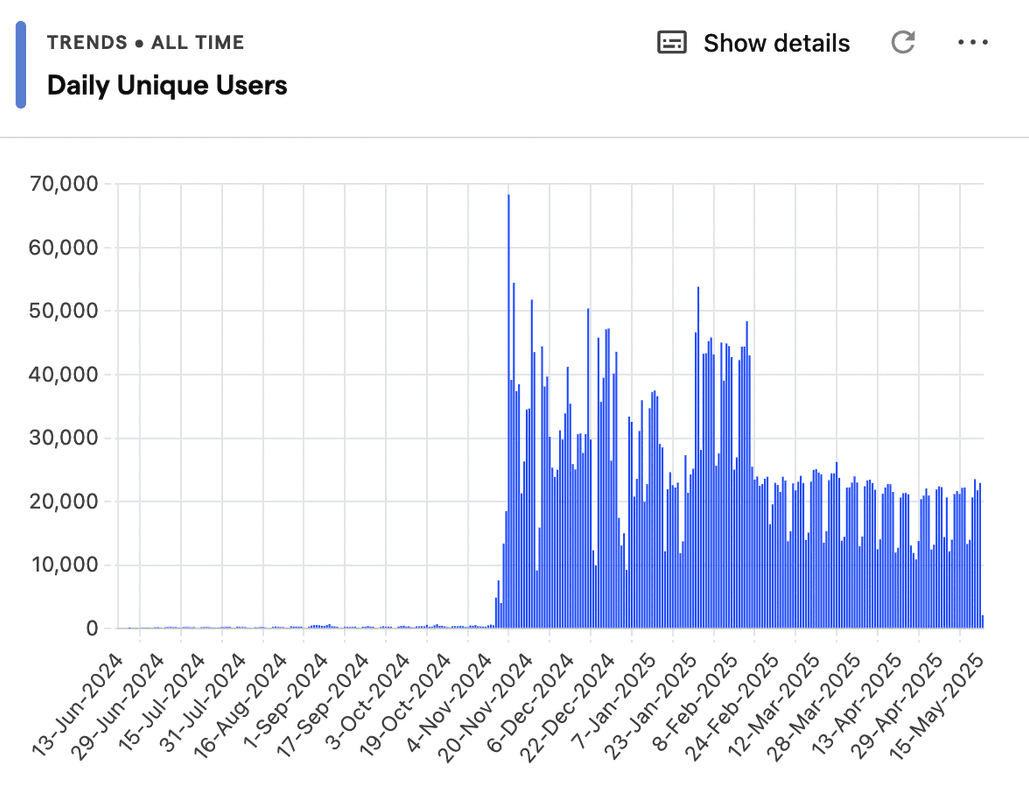Image resolution: width=1029 pixels, height=800 pixels.
Task: Click the peak bar around 8-Feb-2025
Action: pyautogui.click(x=697, y=450)
